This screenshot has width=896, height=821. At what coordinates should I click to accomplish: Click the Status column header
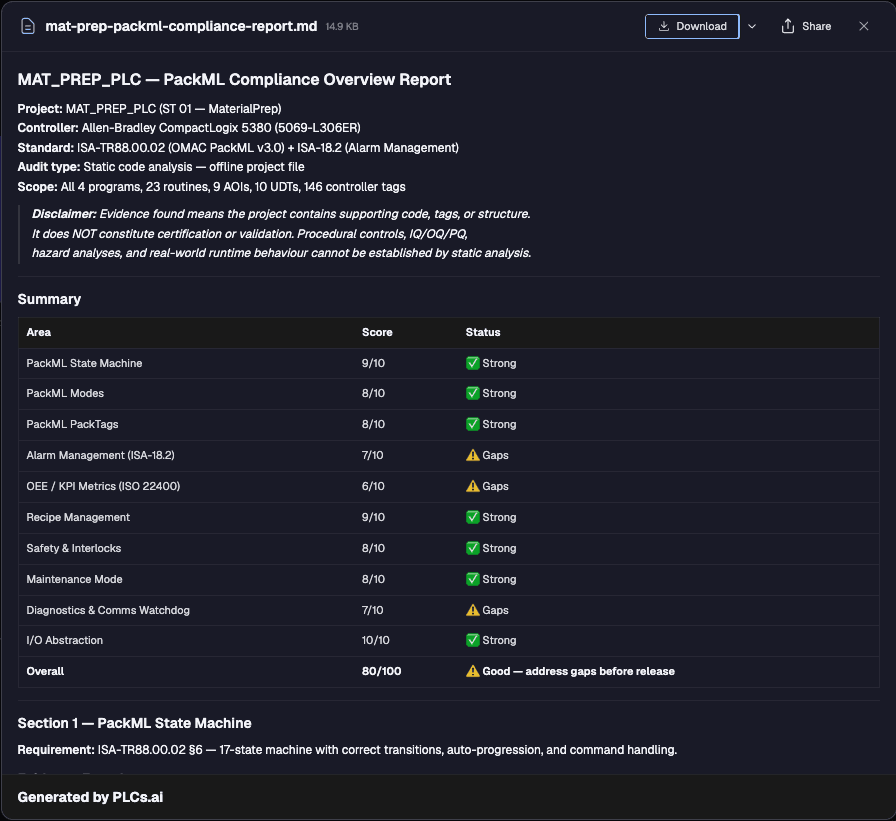[483, 333]
